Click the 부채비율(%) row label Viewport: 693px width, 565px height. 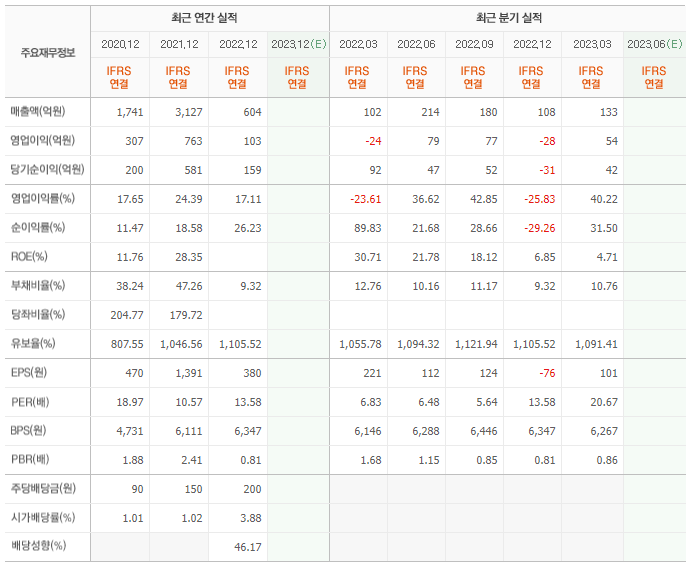coord(38,286)
